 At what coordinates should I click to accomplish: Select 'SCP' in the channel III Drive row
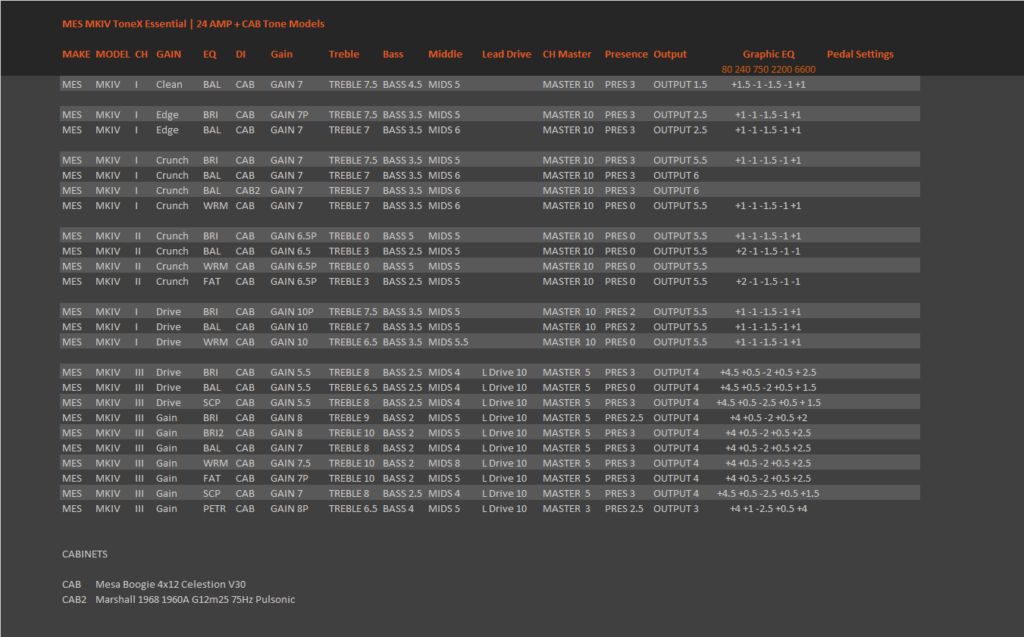(212, 402)
